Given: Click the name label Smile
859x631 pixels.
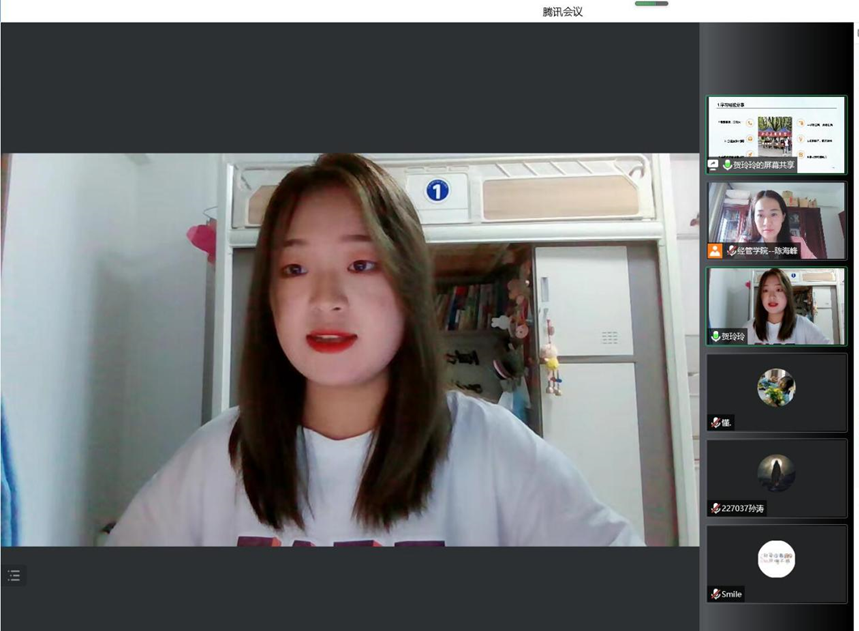Looking at the screenshot, I should coord(732,594).
